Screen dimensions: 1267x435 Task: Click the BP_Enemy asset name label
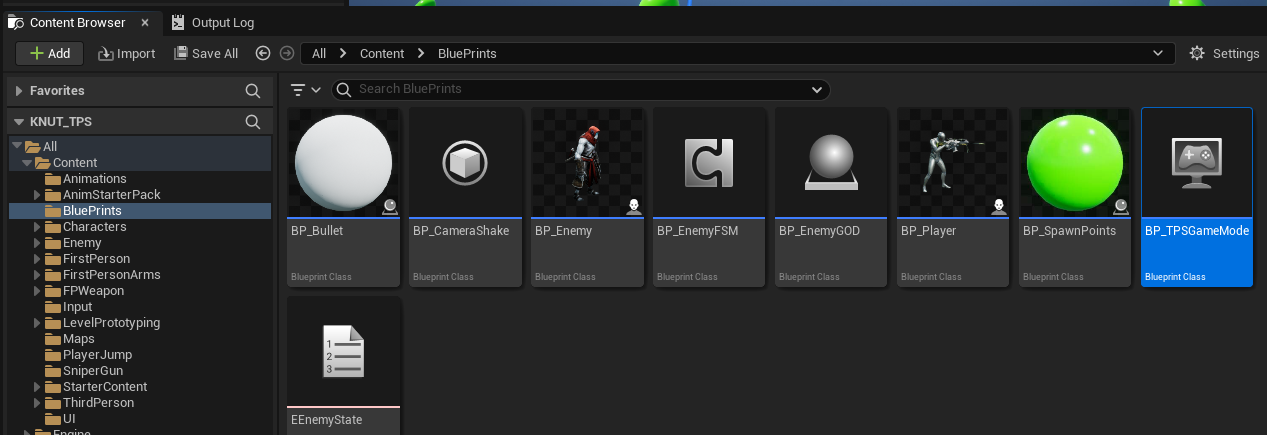(563, 231)
